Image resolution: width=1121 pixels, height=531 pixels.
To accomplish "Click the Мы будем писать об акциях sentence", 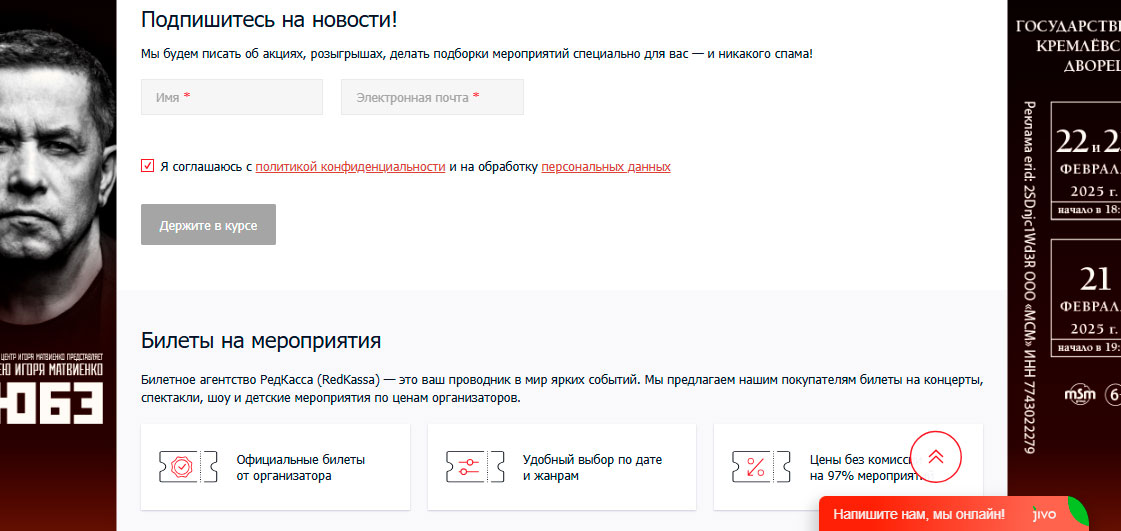I will click(x=477, y=54).
